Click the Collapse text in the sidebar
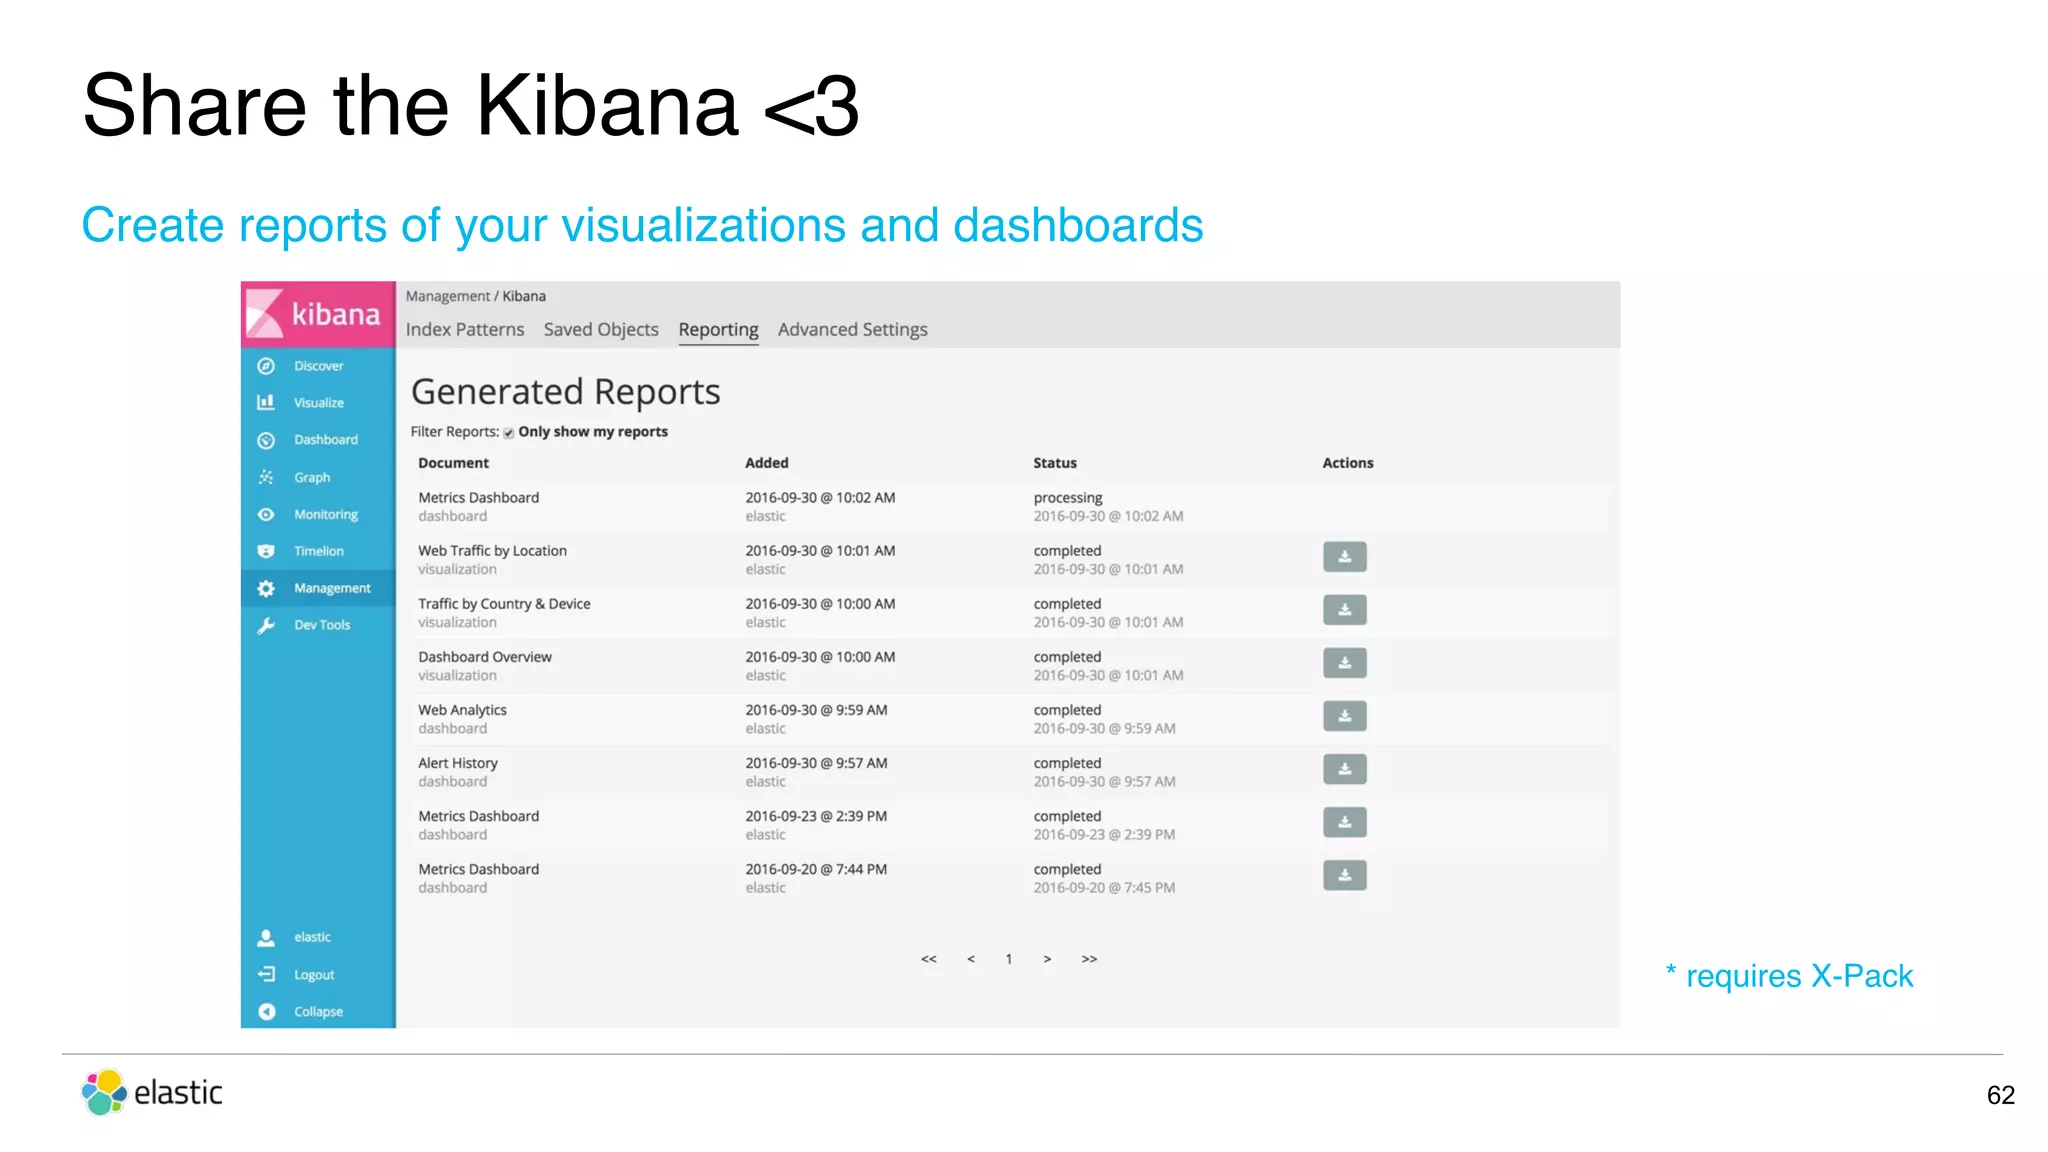Viewport: 2048px width, 1152px height. [318, 1011]
